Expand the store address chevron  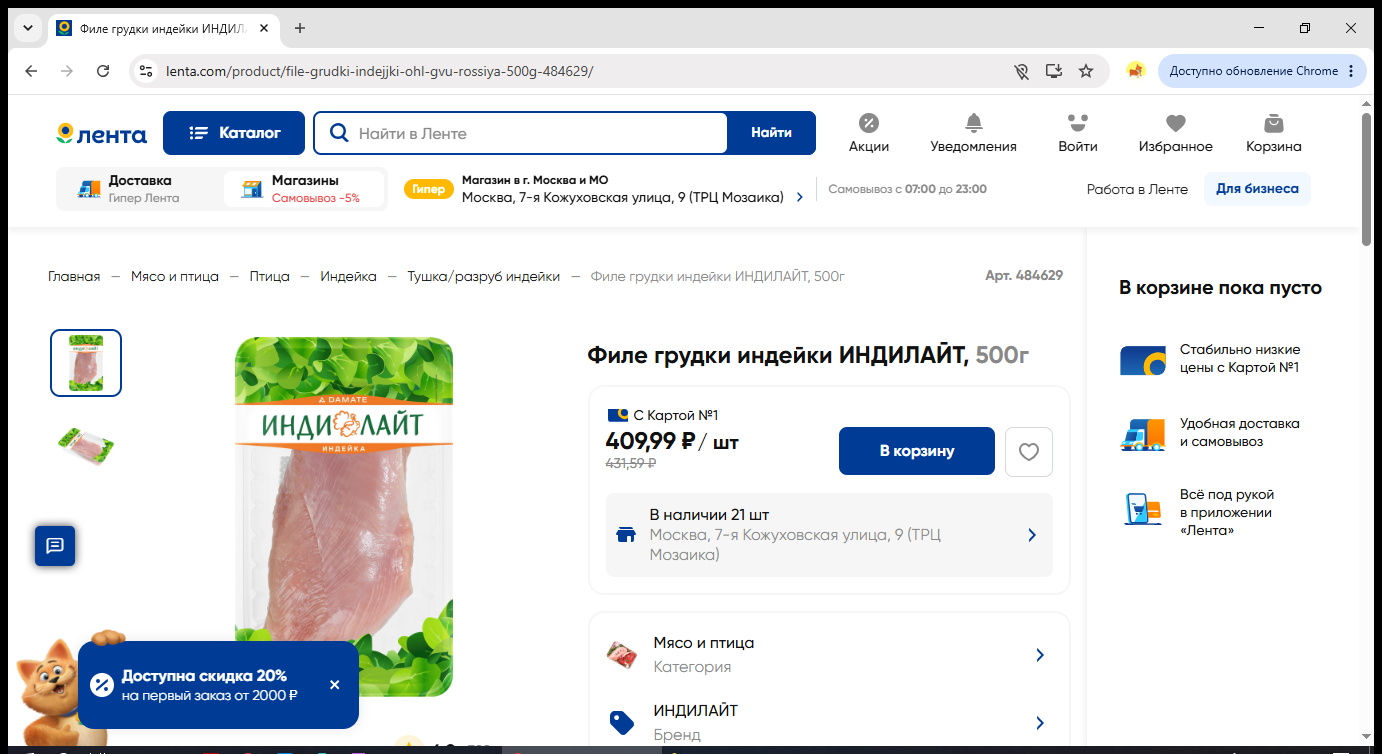[800, 198]
